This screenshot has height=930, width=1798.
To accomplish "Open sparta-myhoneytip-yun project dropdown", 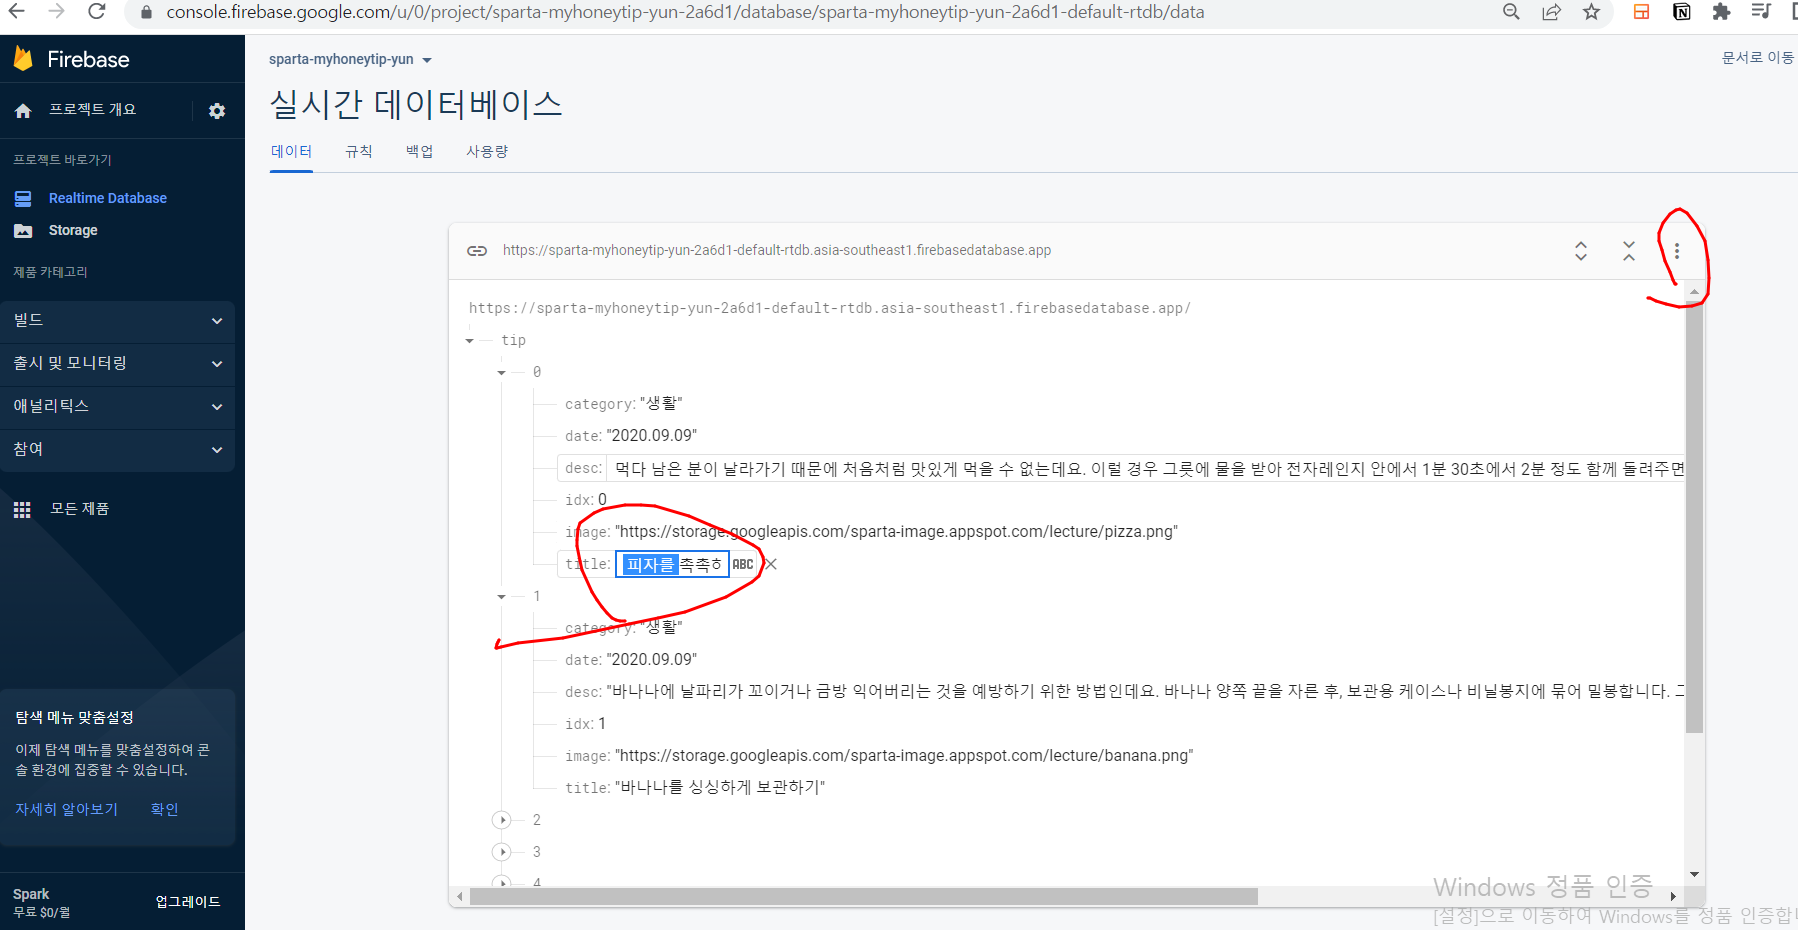I will tap(350, 60).
